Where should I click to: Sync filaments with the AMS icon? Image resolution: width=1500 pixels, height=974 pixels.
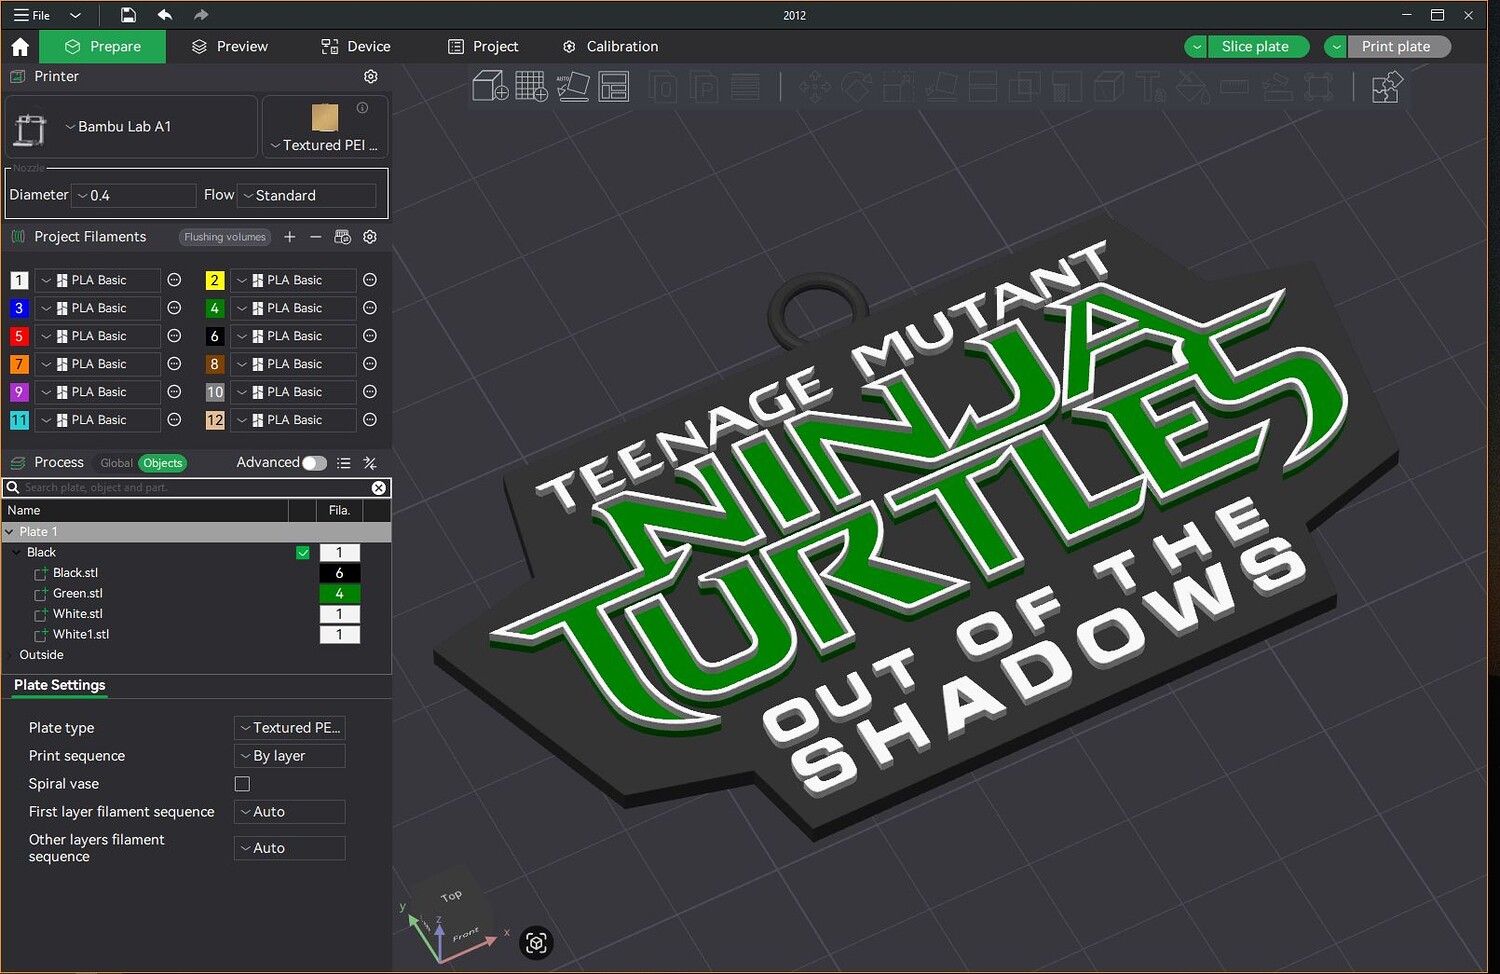click(343, 237)
